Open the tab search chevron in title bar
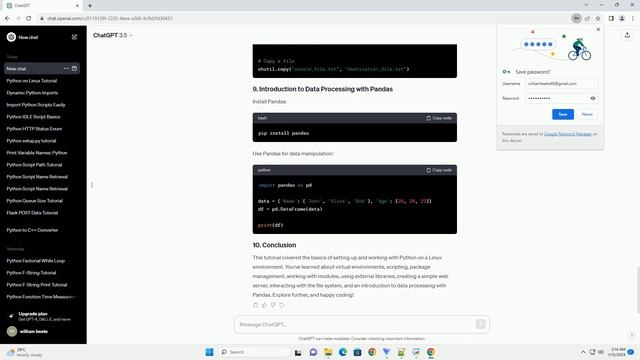The height and width of the screenshot is (360, 640). [586, 5]
